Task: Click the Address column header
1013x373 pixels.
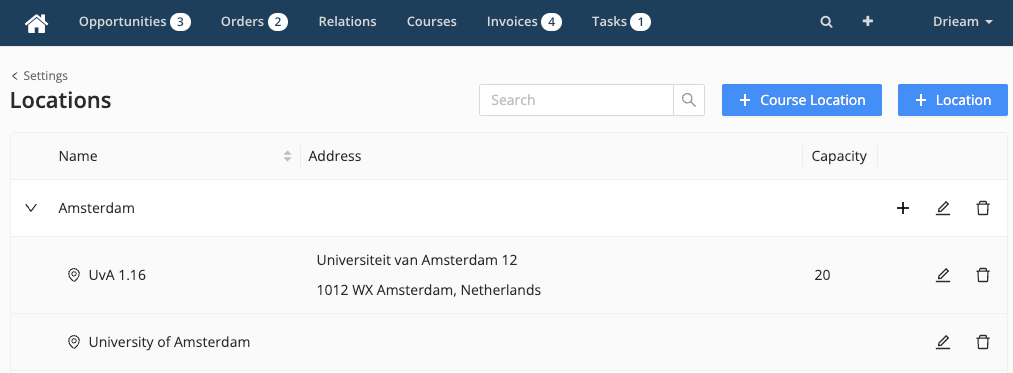Action: [x=335, y=156]
